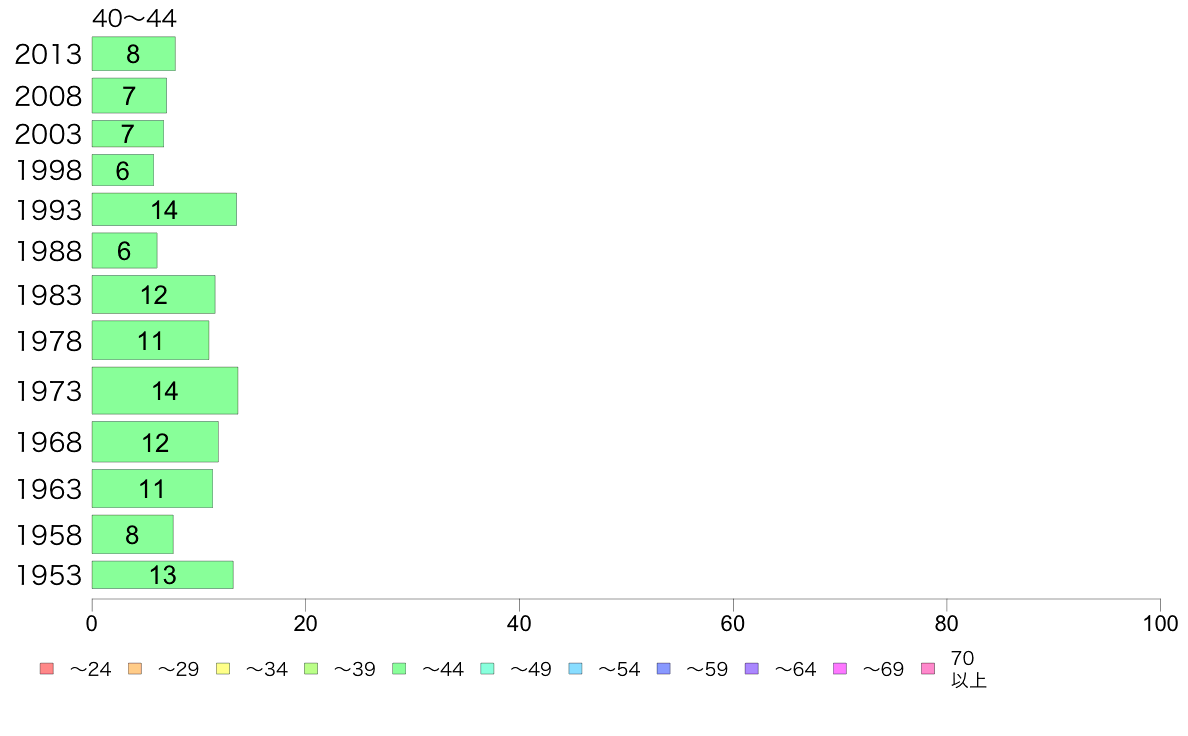The height and width of the screenshot is (736, 1188).
Task: Select the 1953 bar showing 13
Action: click(x=163, y=575)
